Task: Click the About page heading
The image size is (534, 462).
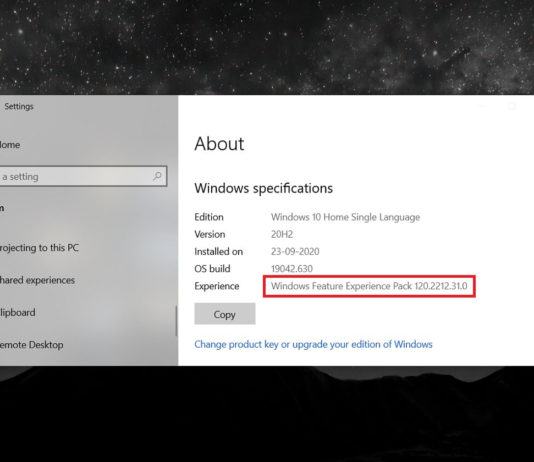Action: click(219, 144)
